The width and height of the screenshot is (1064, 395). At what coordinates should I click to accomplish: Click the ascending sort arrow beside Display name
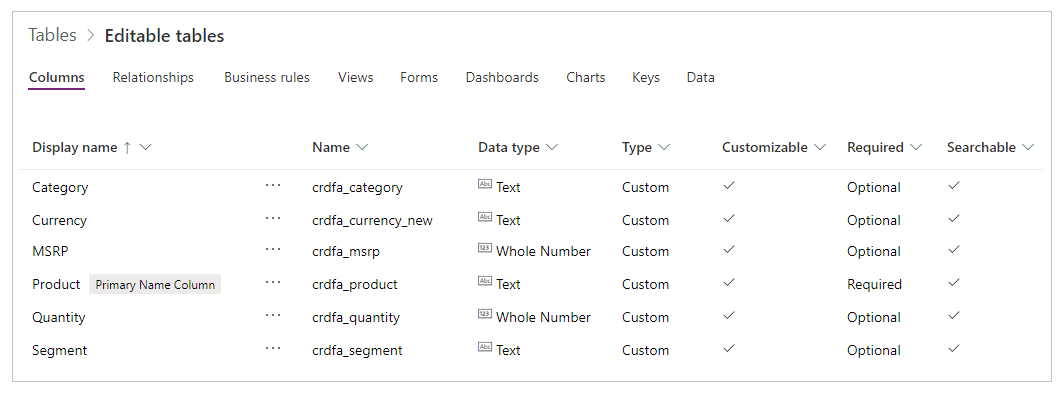click(127, 147)
